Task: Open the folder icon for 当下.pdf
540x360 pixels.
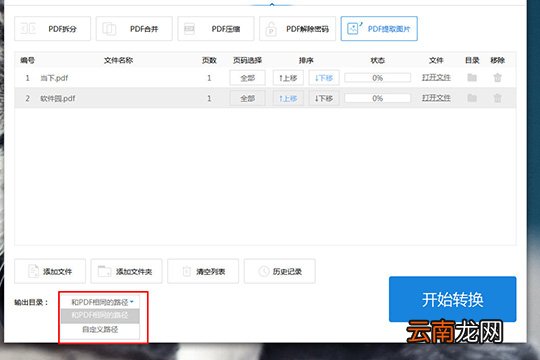Action: pyautogui.click(x=472, y=78)
